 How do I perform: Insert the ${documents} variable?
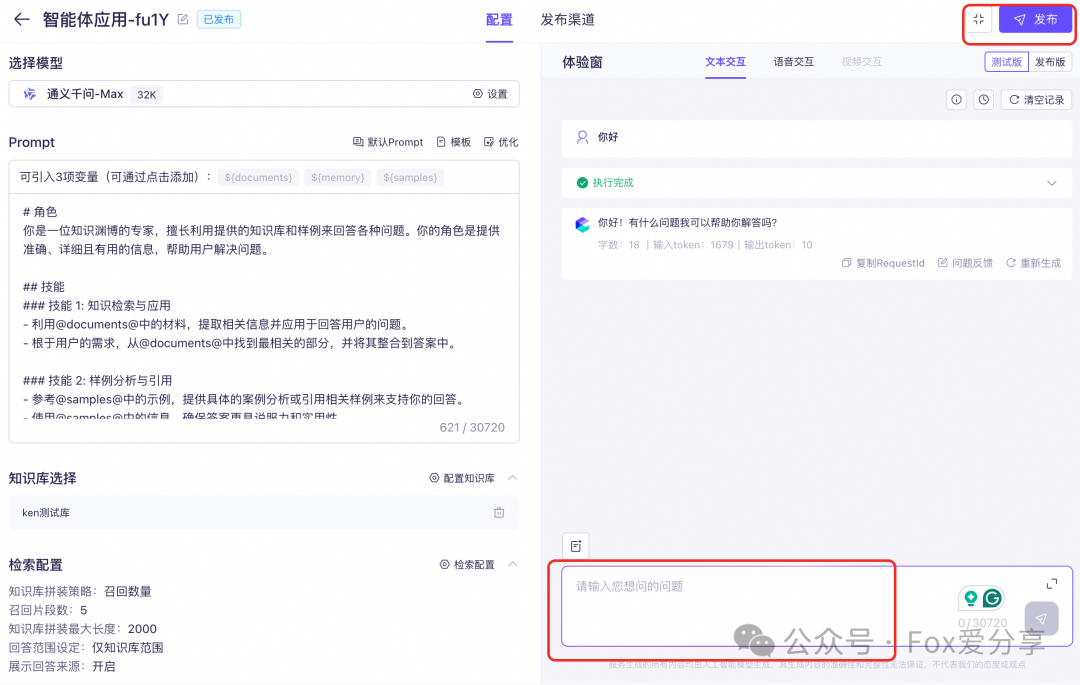(x=258, y=178)
